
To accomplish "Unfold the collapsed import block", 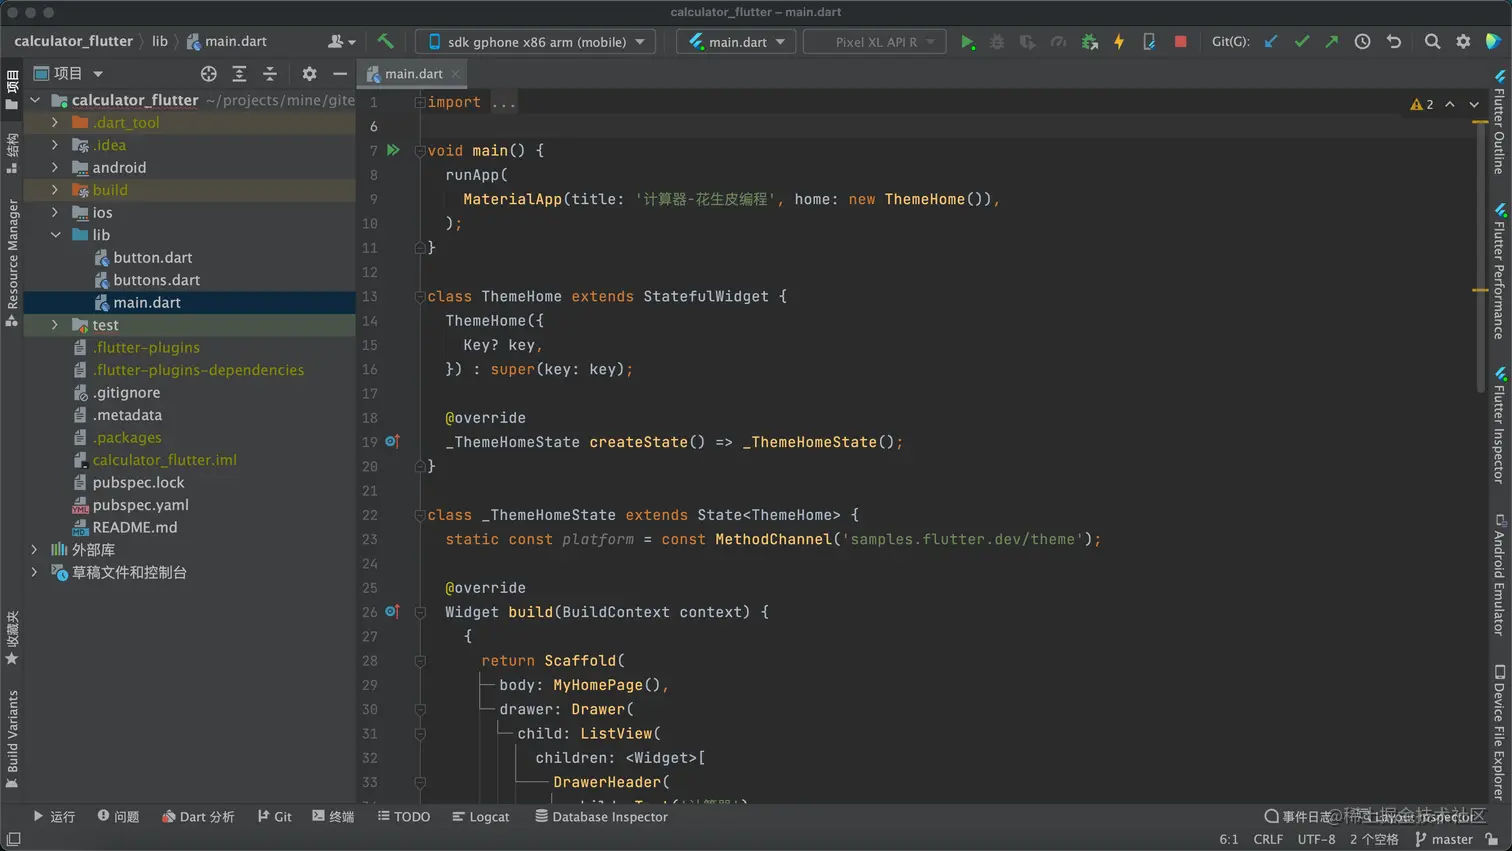I will 420,102.
